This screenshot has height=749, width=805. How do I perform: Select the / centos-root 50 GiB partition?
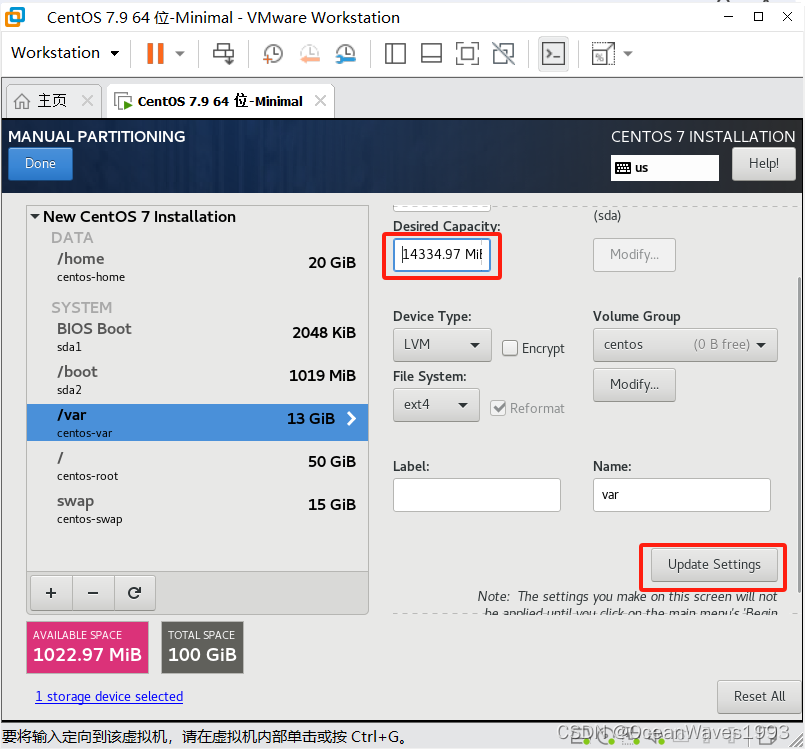(198, 466)
